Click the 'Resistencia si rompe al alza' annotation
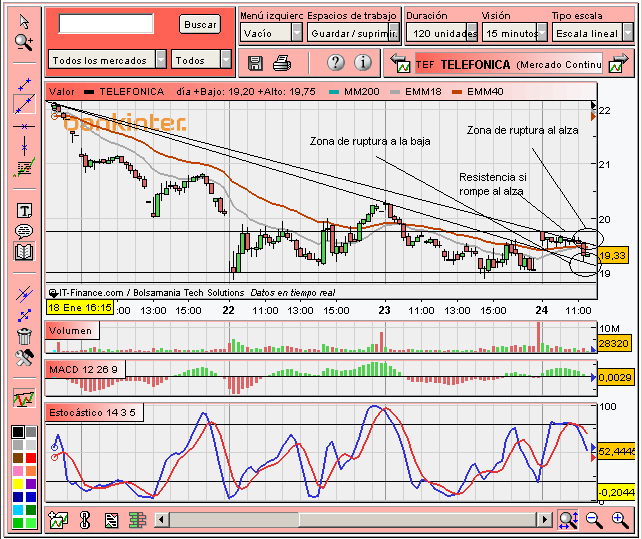The height and width of the screenshot is (539, 642). click(493, 184)
